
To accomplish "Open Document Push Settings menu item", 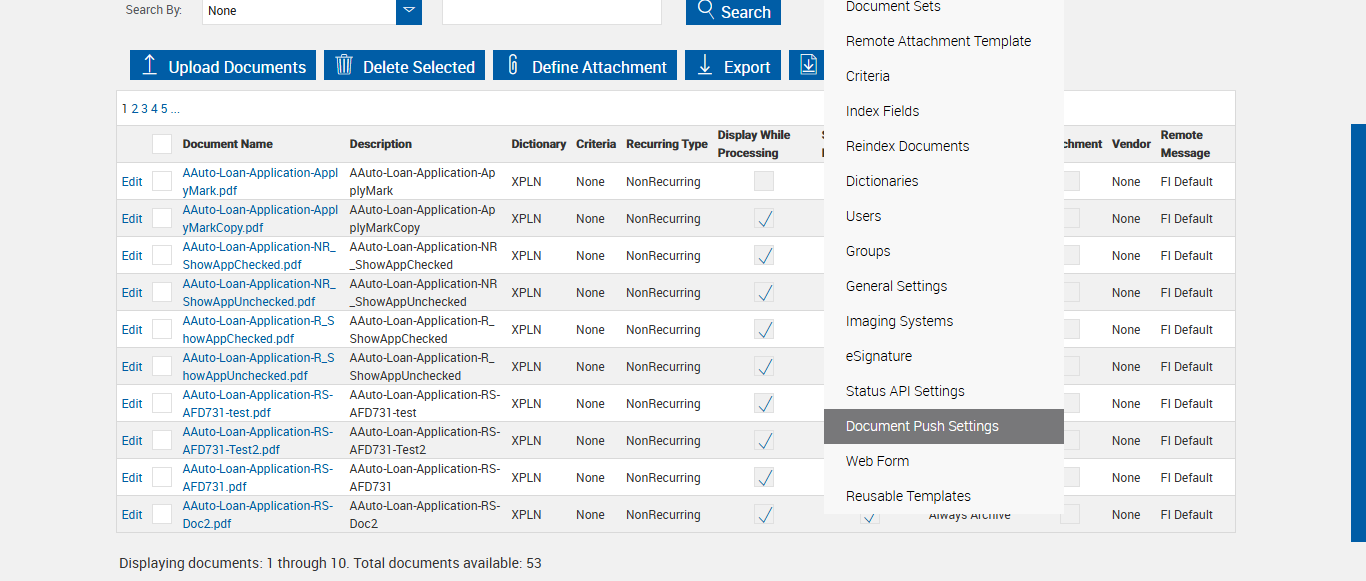I will pyautogui.click(x=922, y=426).
